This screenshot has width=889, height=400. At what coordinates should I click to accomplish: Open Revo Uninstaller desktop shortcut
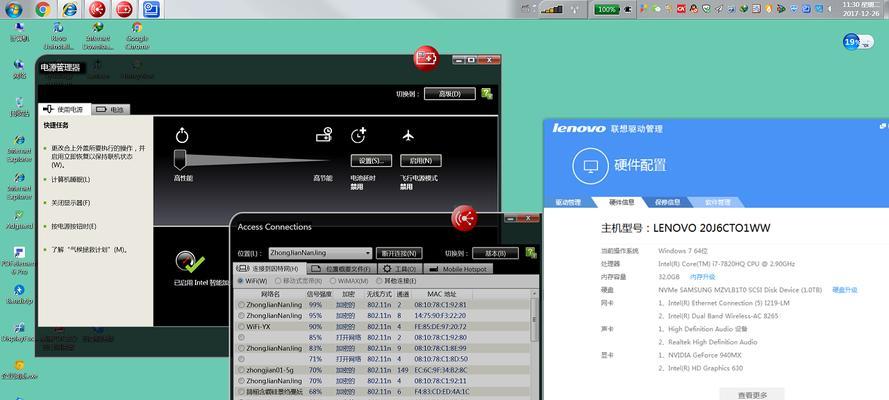pos(58,36)
